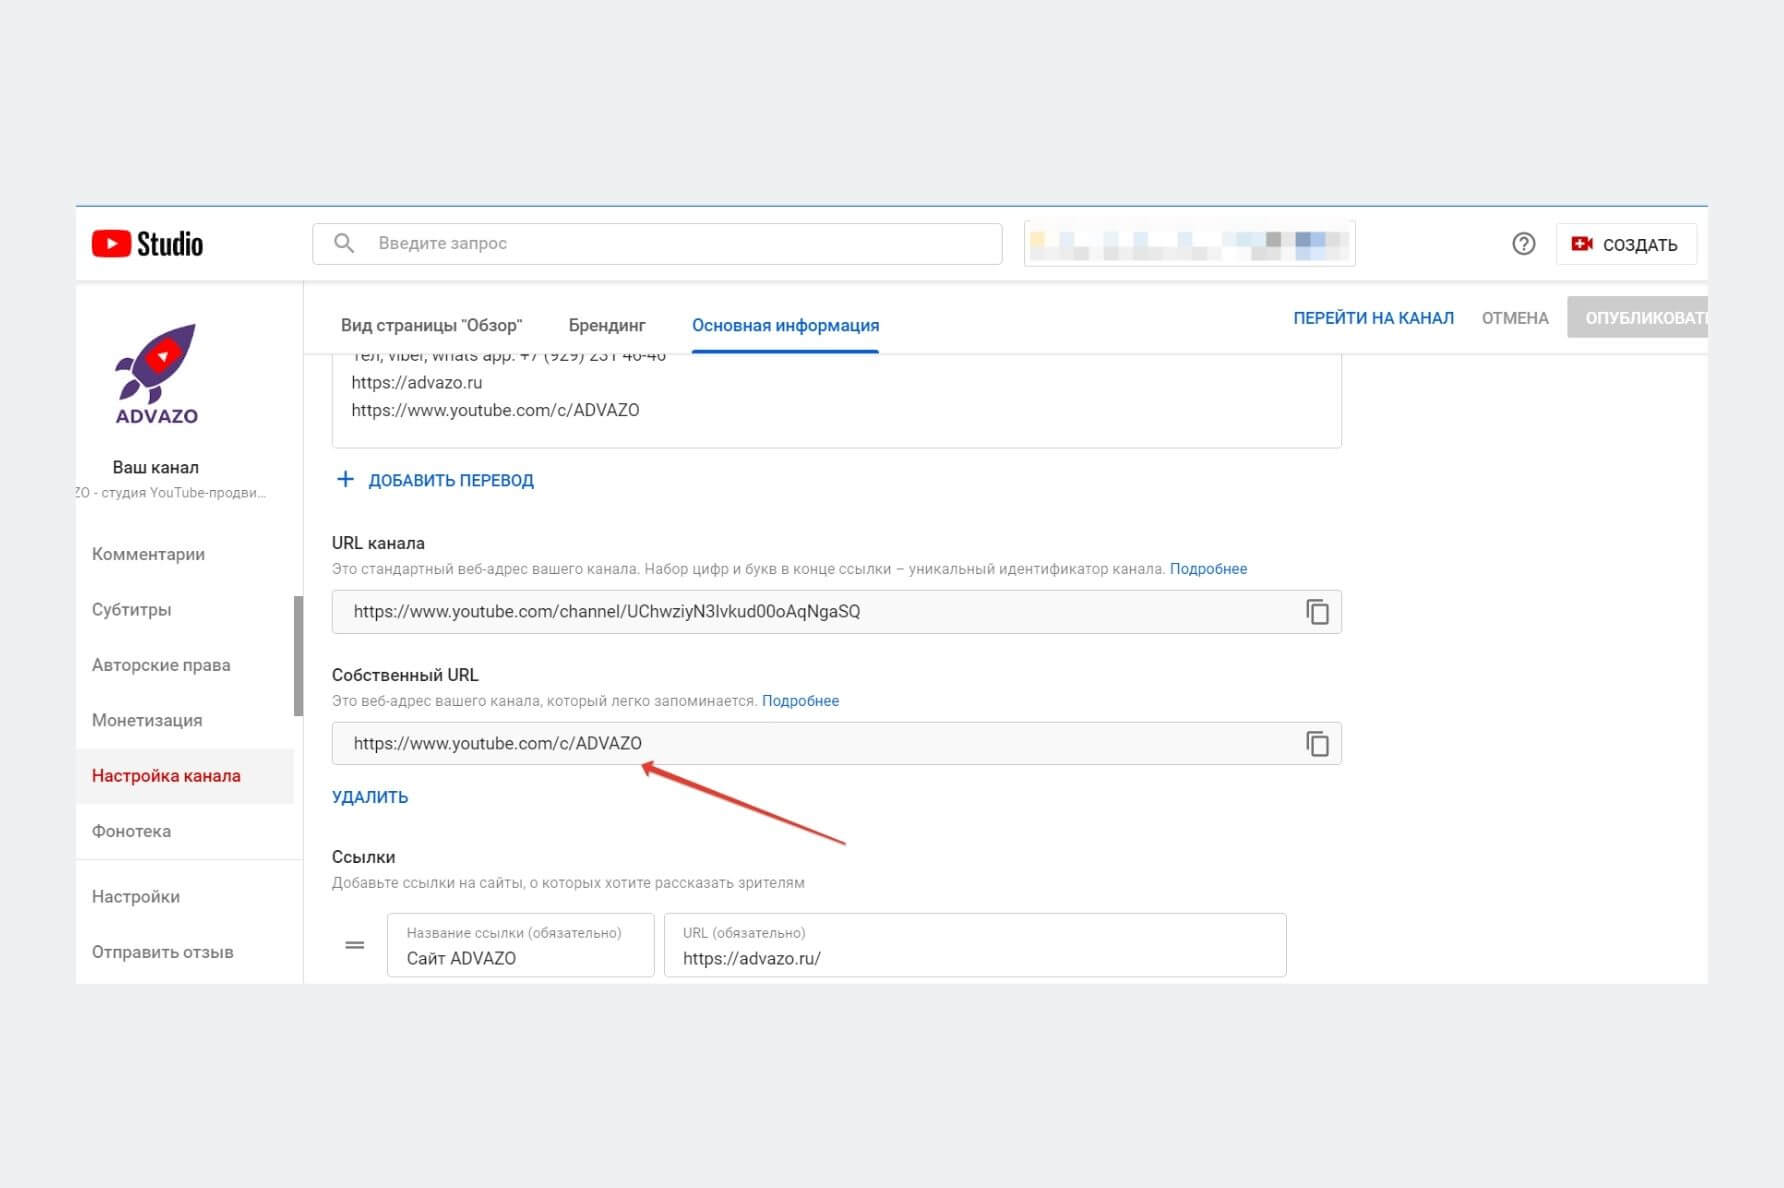Screen dimensions: 1784x1188
Task: Click the Ссылки section heading
Action: point(363,857)
